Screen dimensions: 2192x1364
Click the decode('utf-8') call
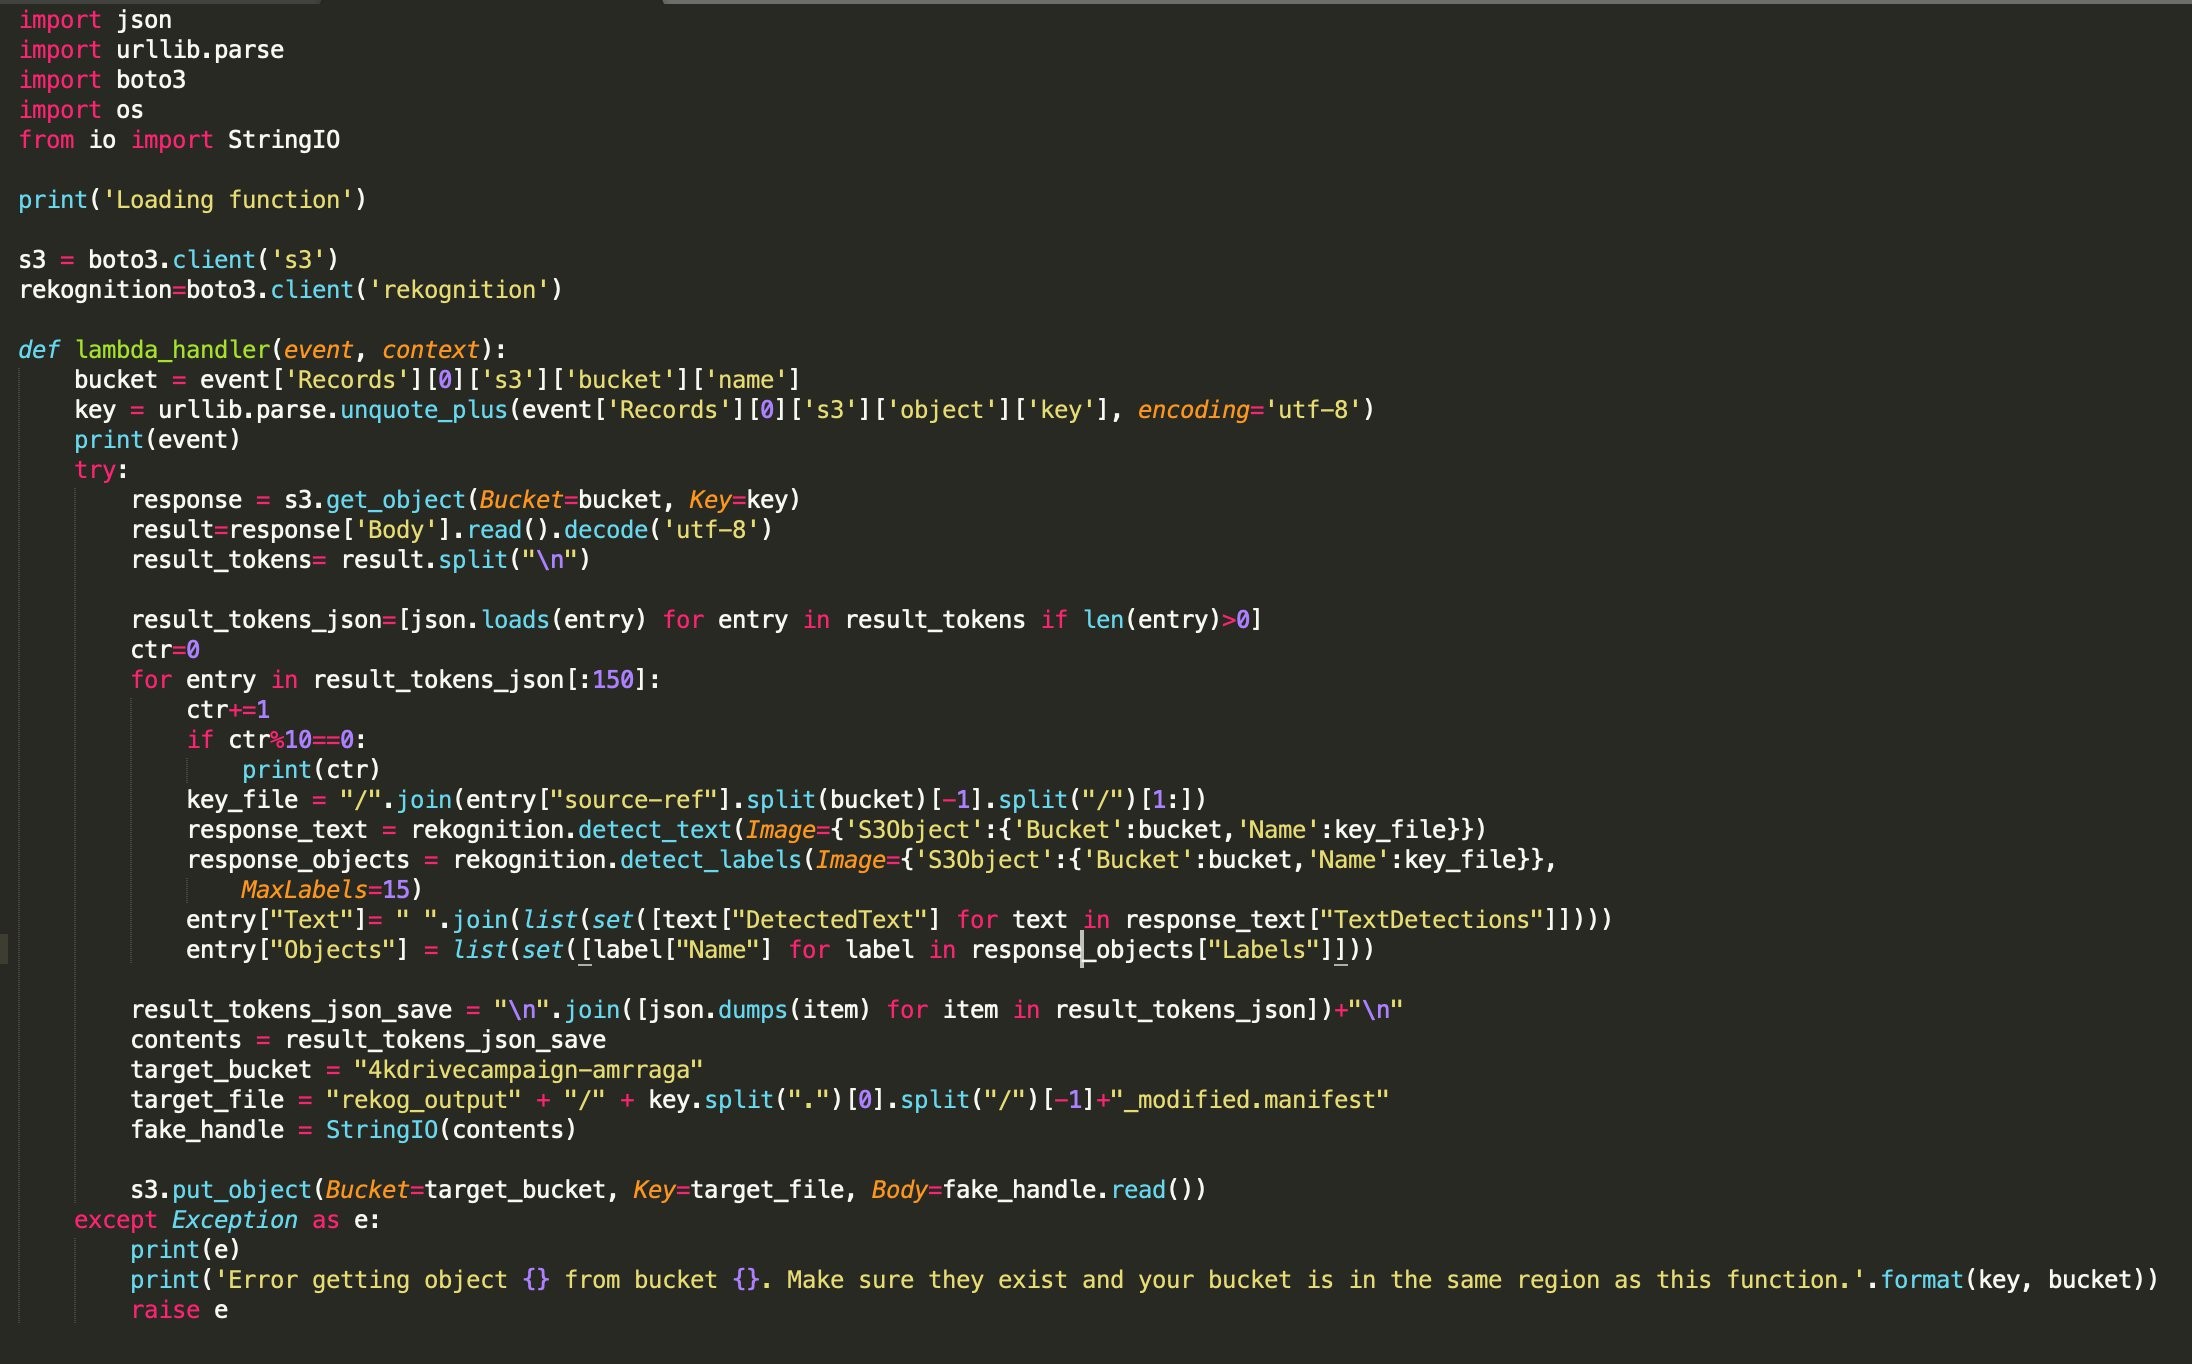tap(668, 530)
